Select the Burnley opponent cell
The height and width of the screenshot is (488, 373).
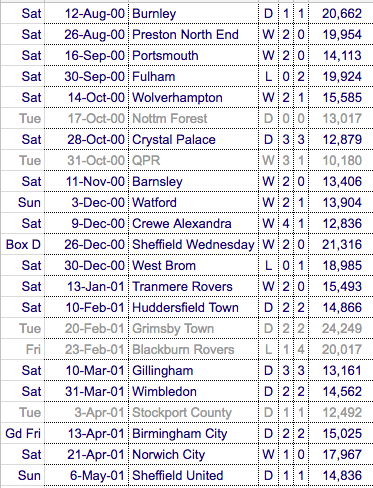193,13
